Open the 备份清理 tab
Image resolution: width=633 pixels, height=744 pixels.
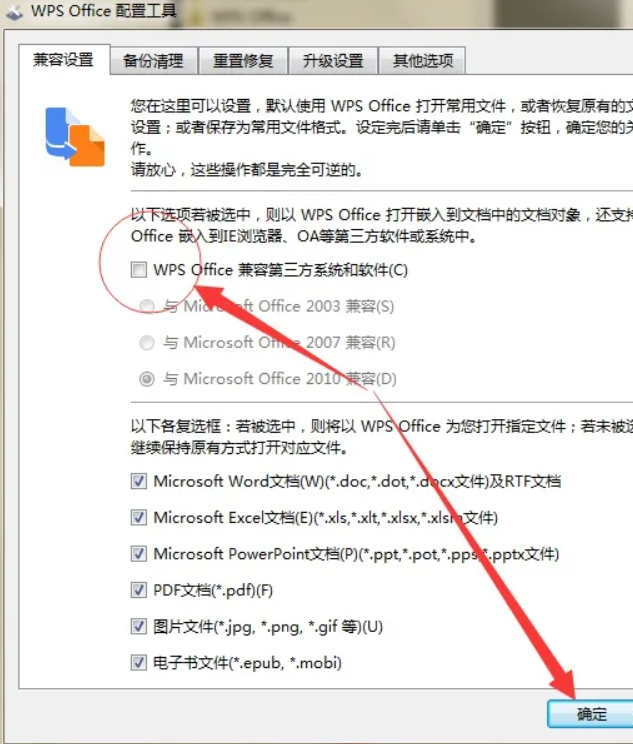coord(153,61)
